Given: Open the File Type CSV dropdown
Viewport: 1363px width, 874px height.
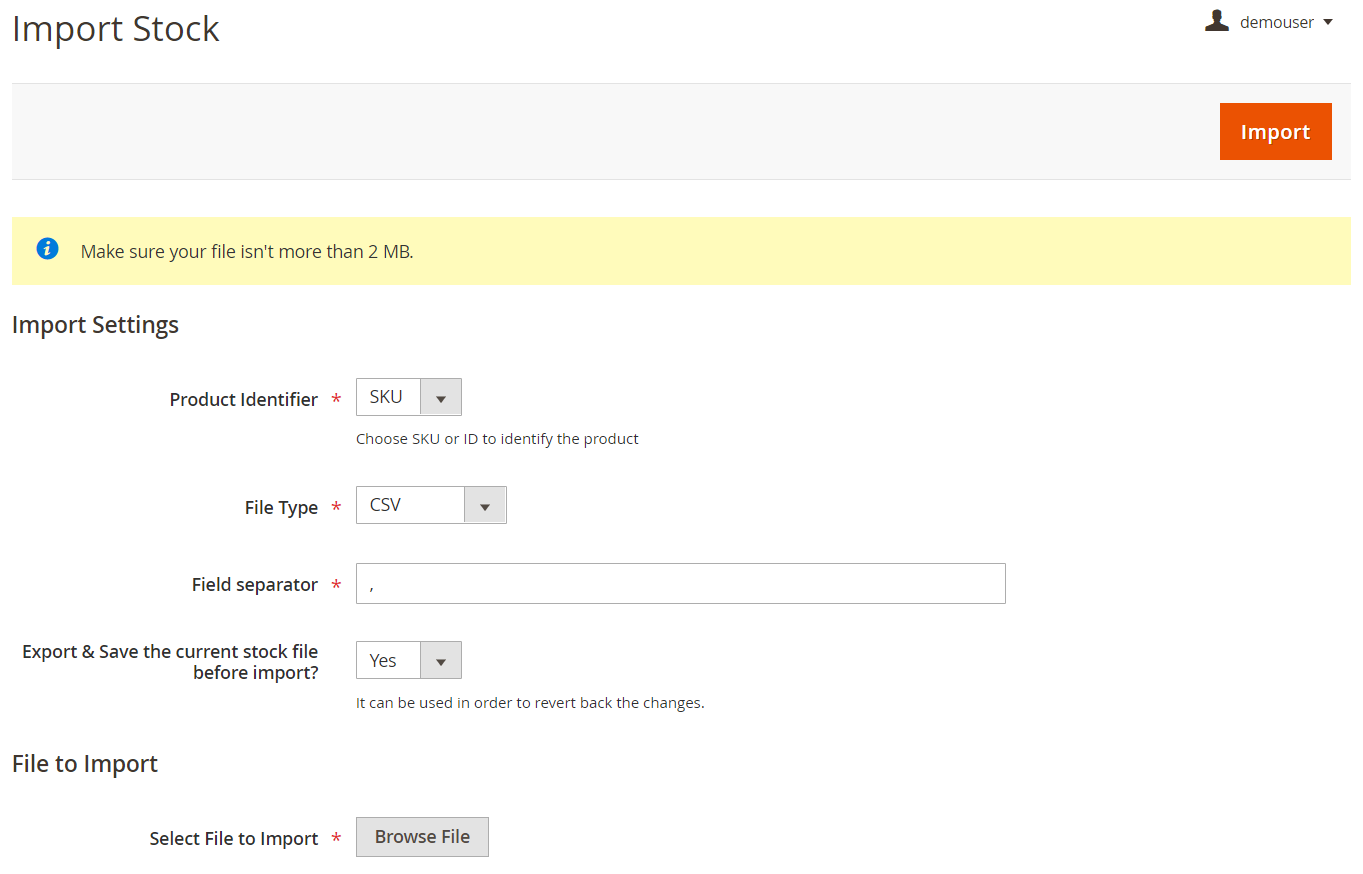Looking at the screenshot, I should click(x=431, y=505).
